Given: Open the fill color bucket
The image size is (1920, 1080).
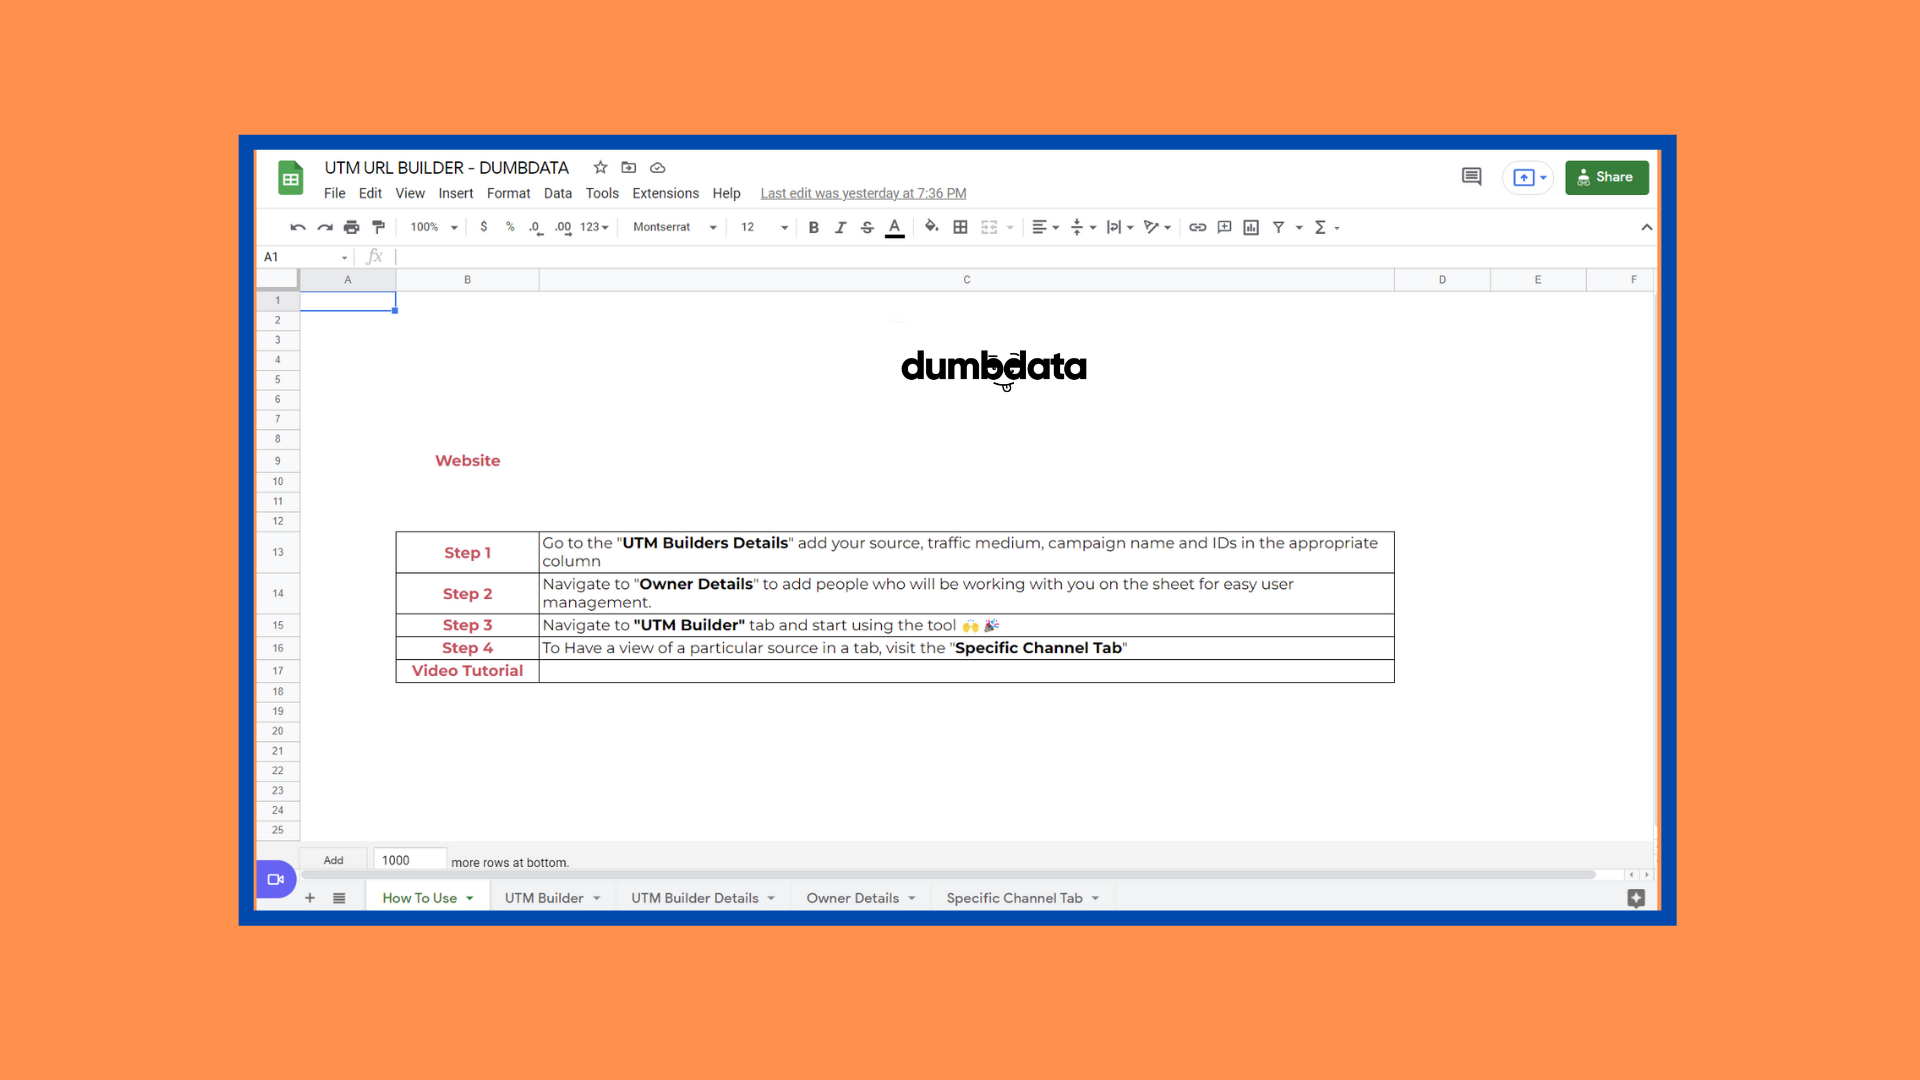Looking at the screenshot, I should click(931, 227).
